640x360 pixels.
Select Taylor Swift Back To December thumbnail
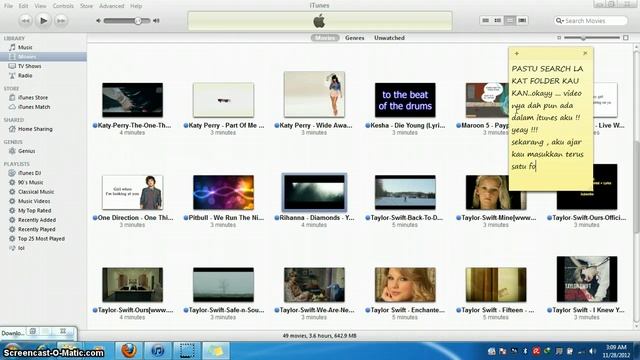405,193
